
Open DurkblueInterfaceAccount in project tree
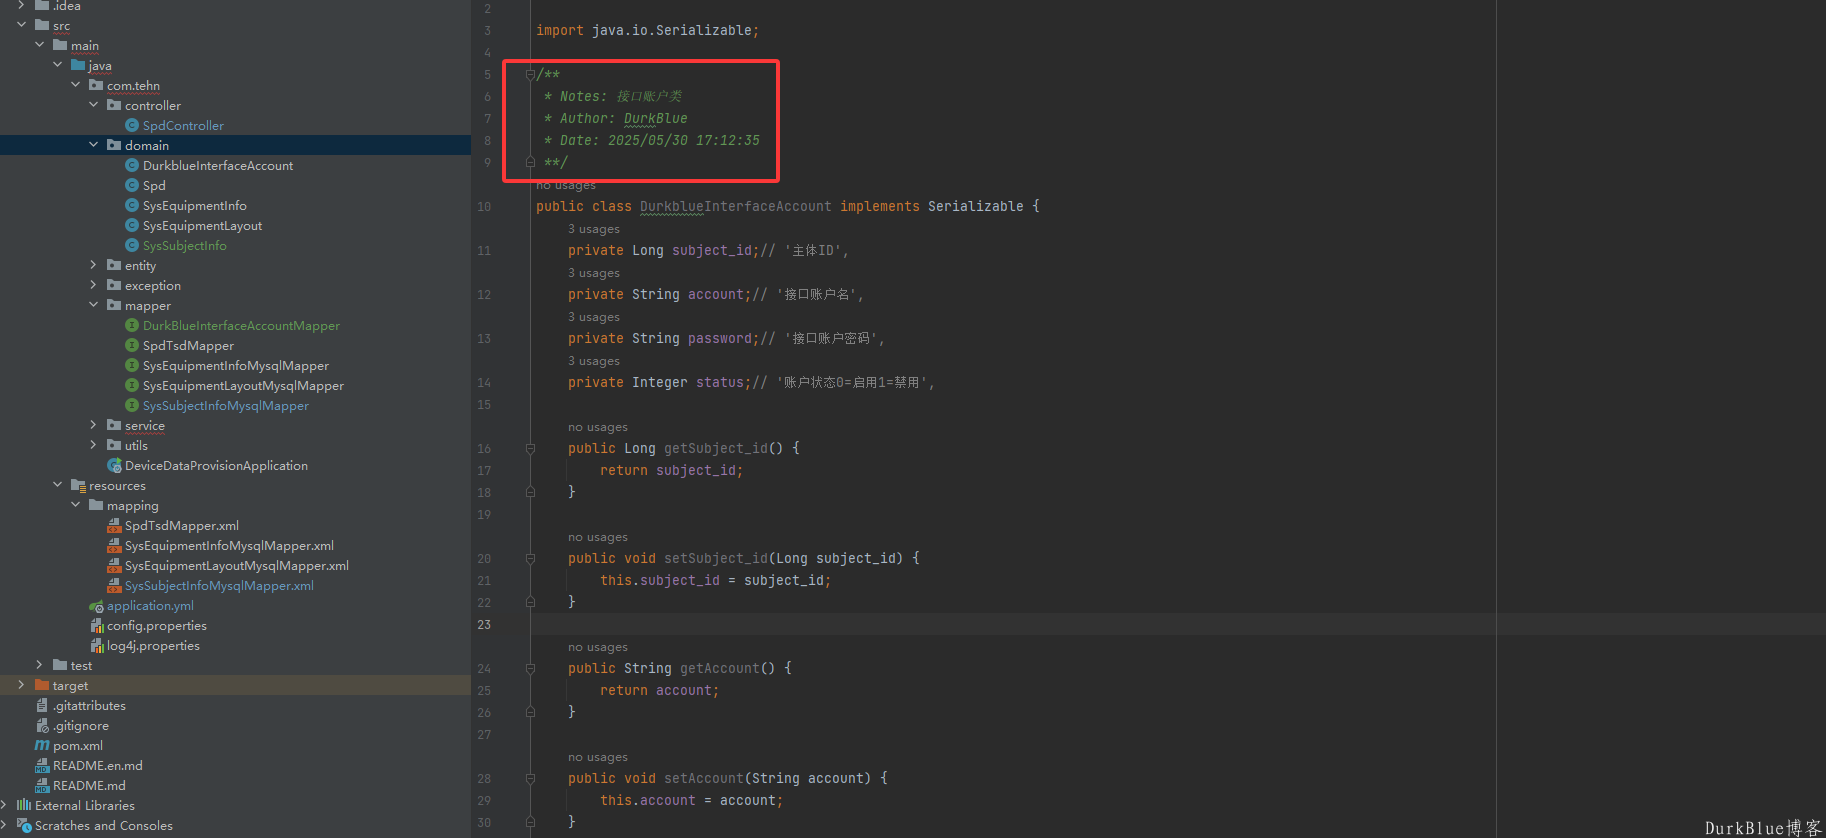[x=218, y=165]
